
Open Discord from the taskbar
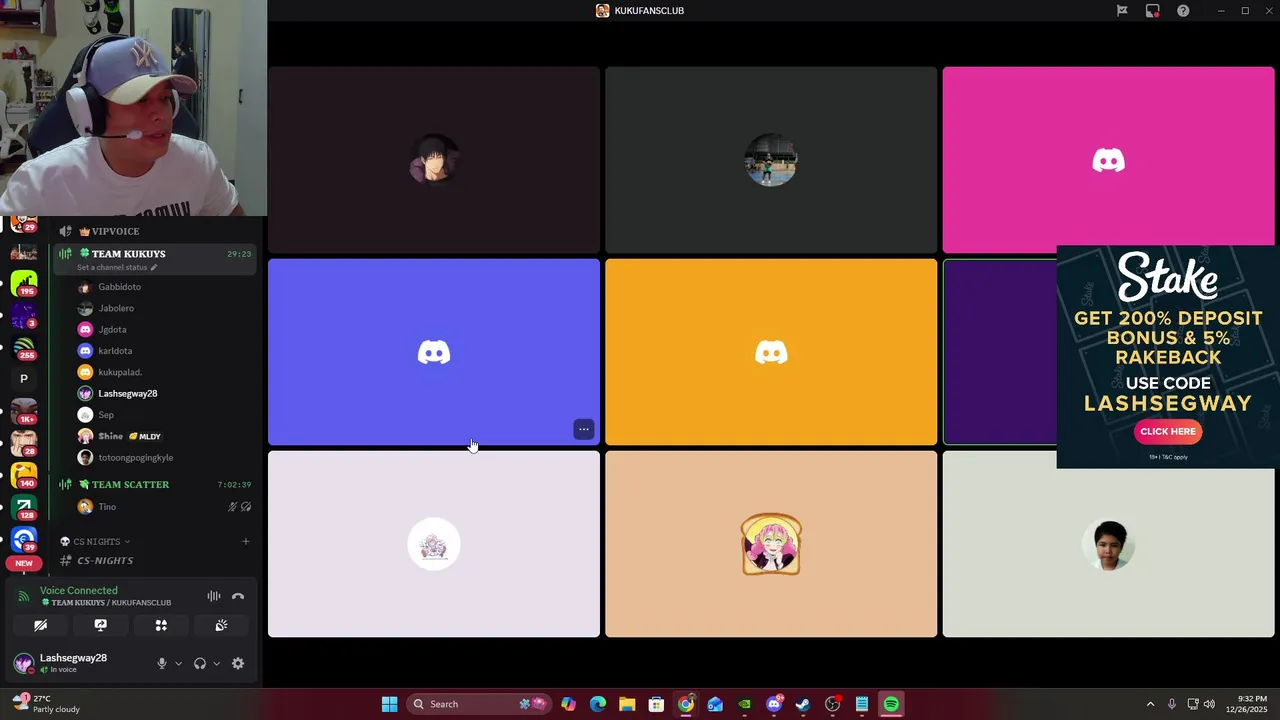[774, 704]
